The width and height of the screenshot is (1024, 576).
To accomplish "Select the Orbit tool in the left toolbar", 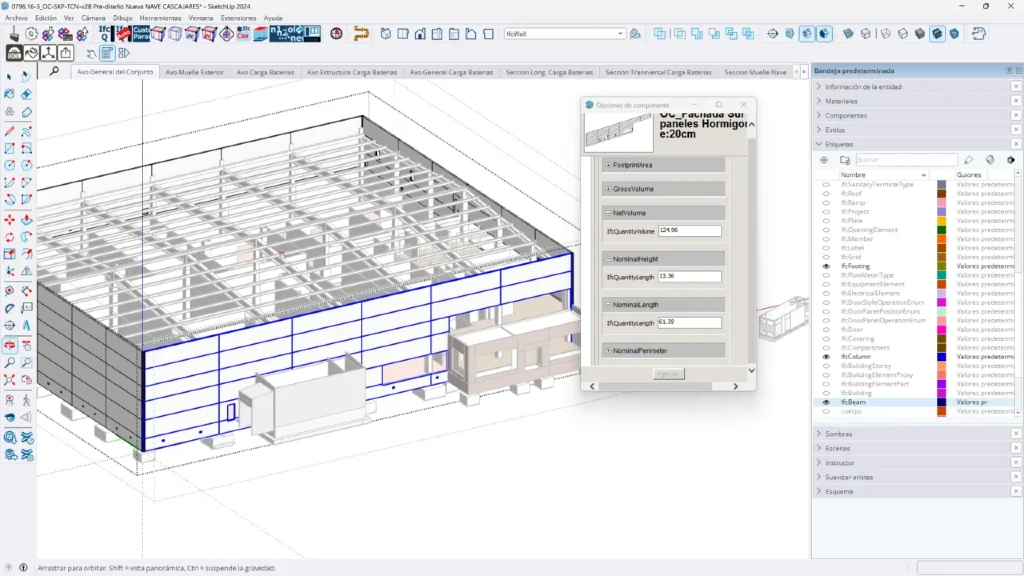I will (9, 345).
